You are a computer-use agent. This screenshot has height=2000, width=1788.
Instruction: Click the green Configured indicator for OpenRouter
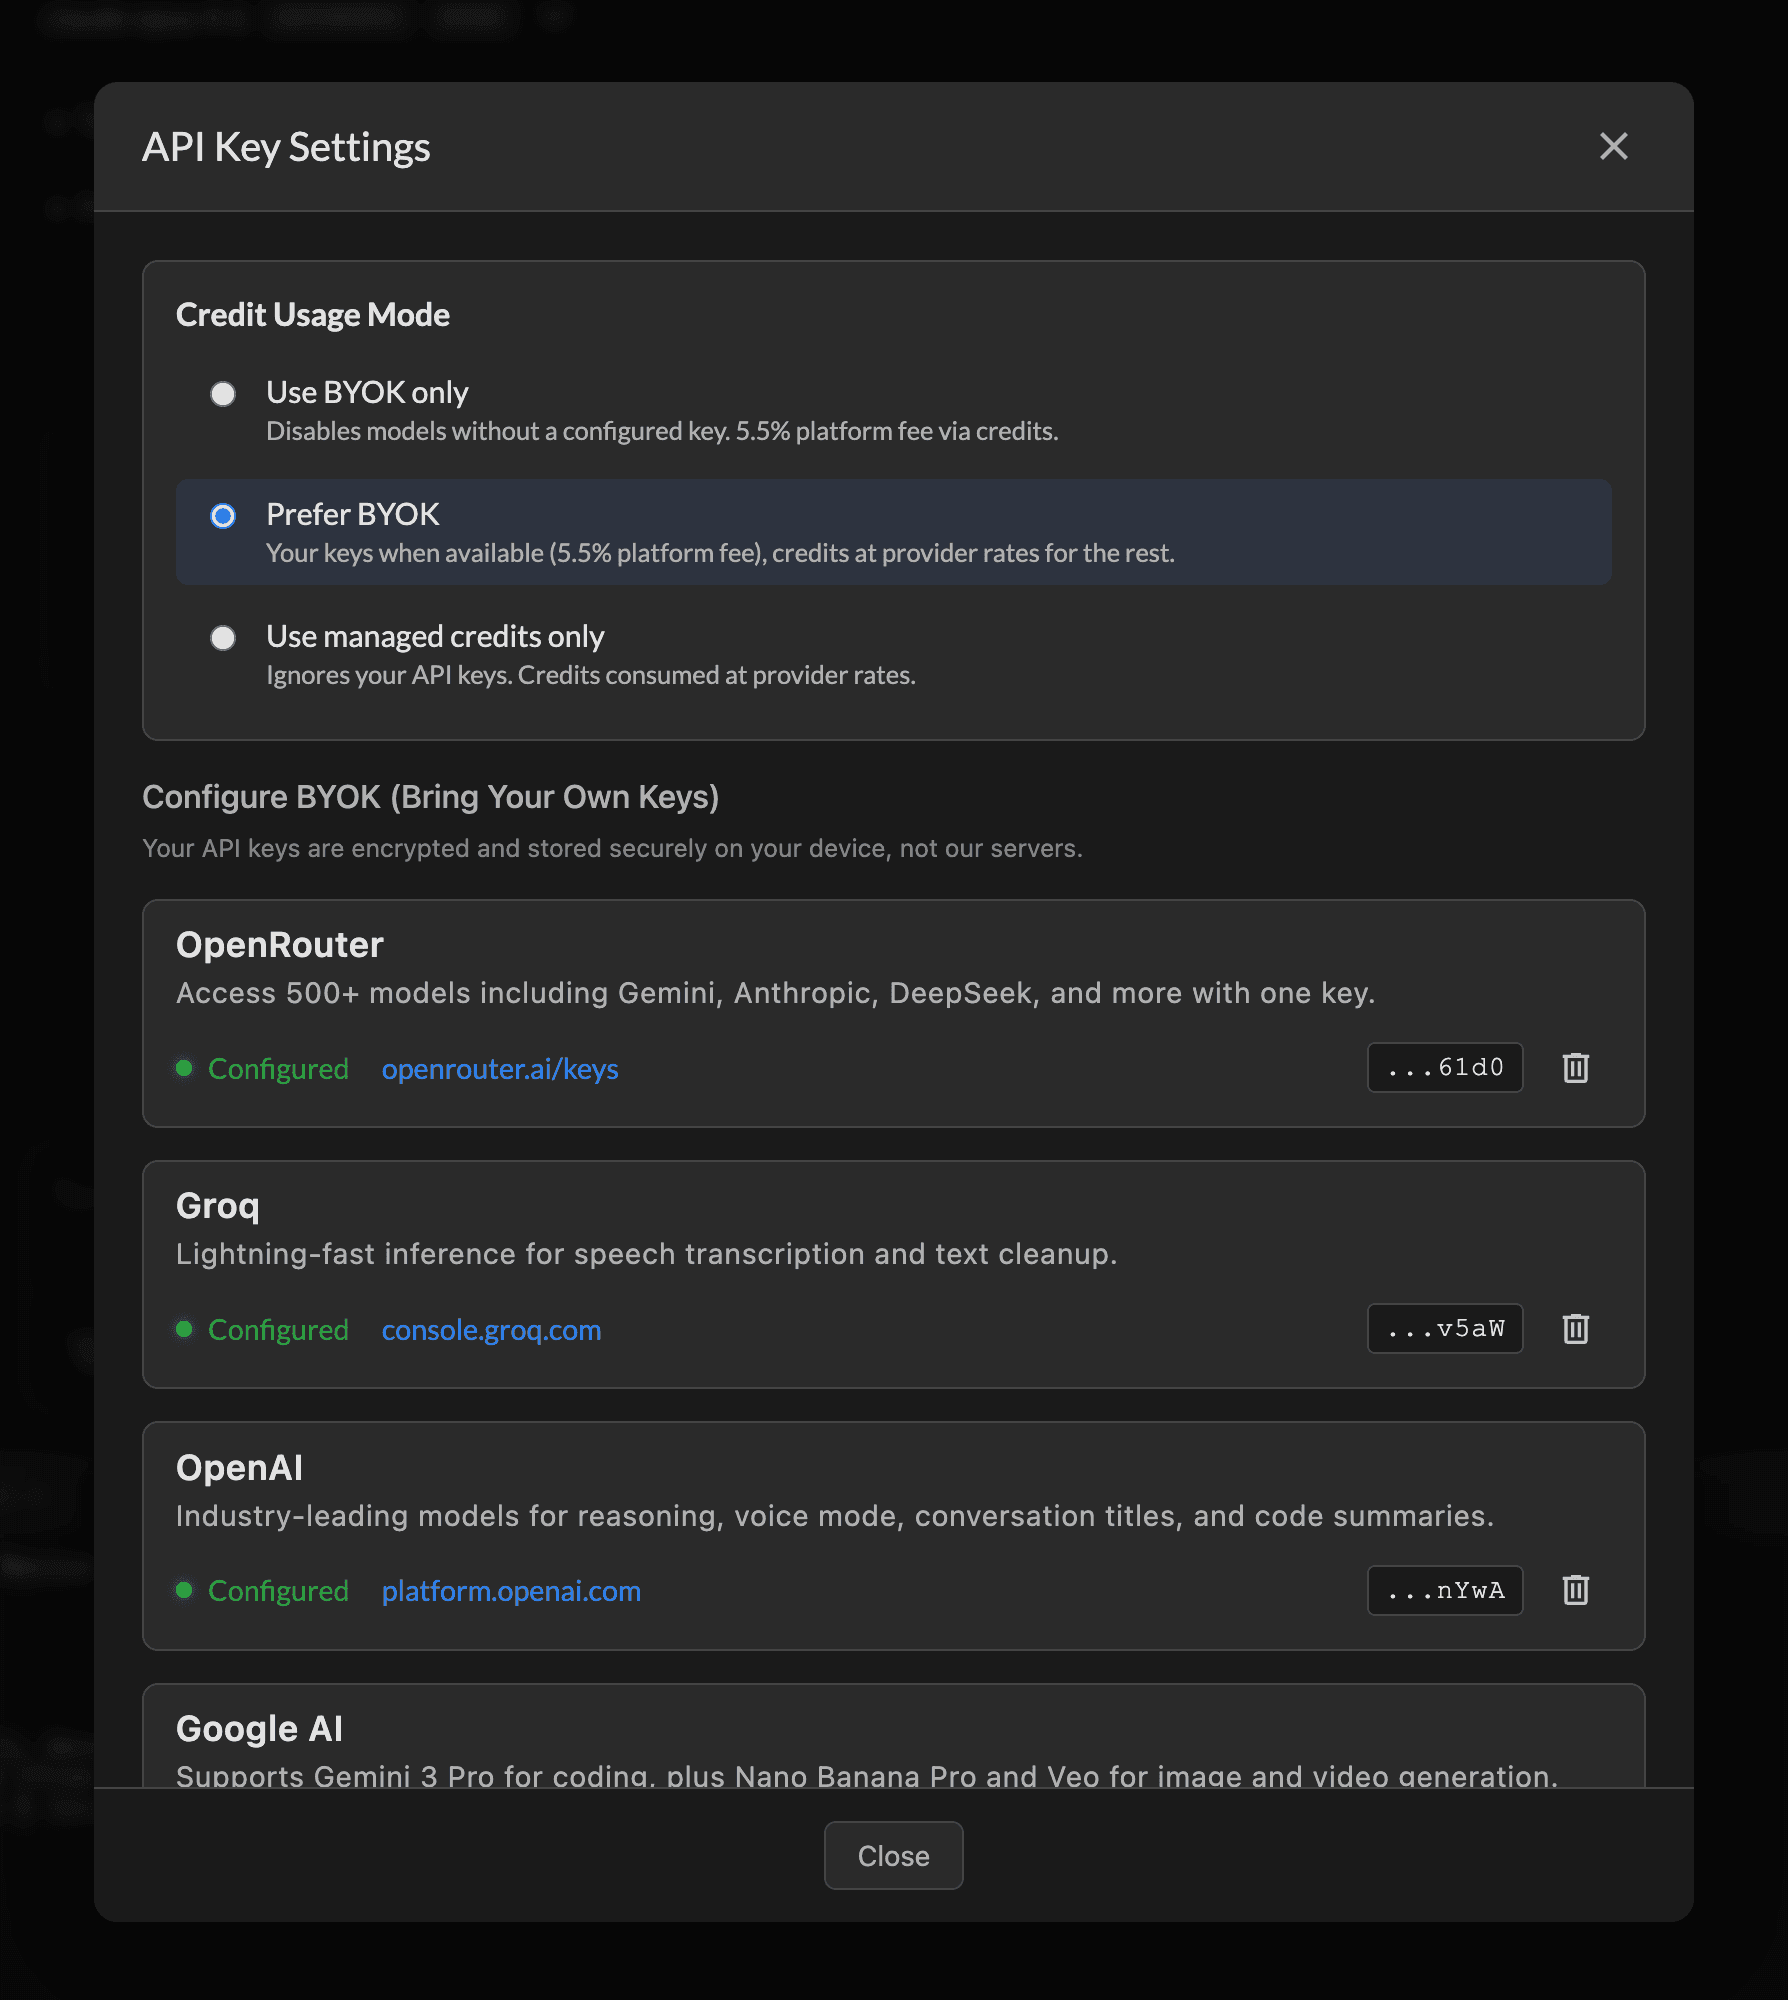coord(185,1068)
